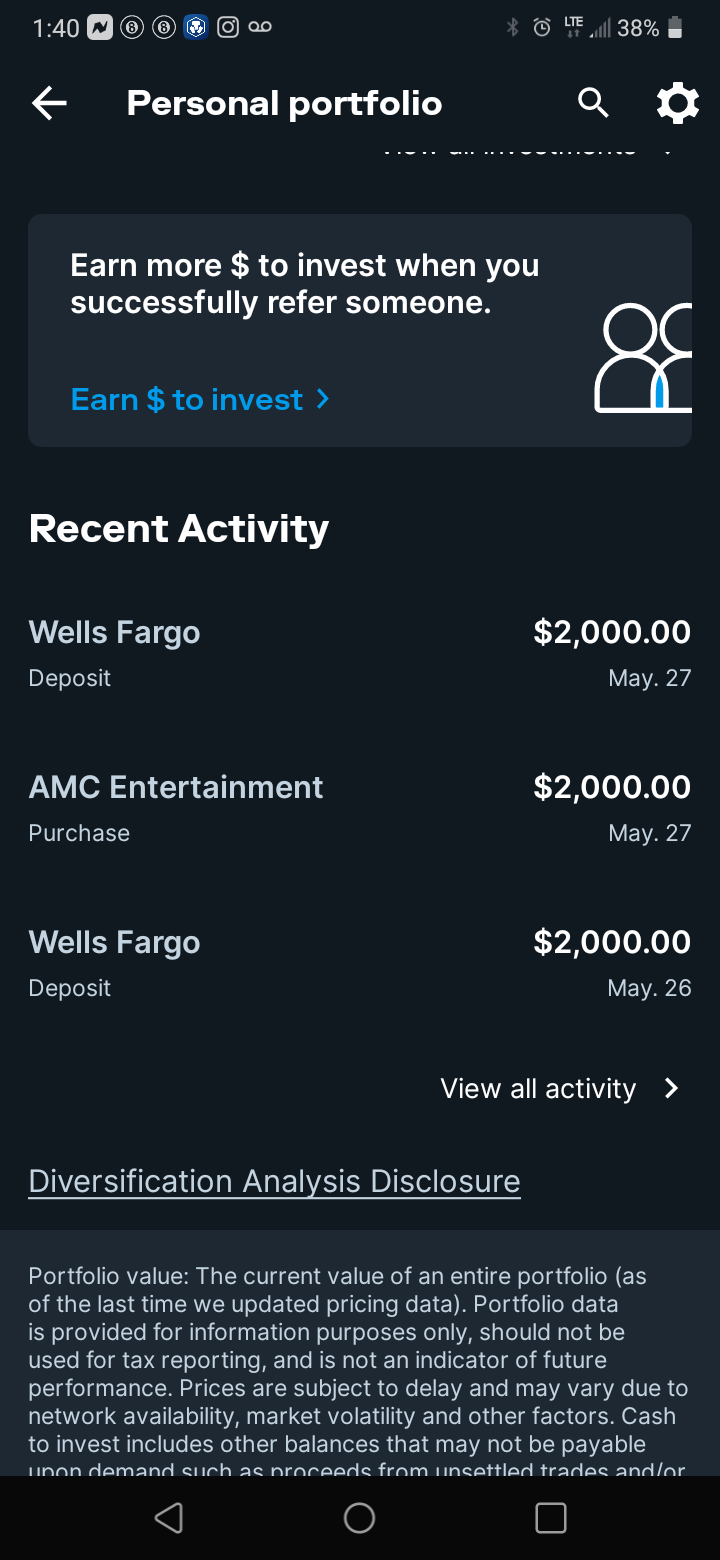This screenshot has width=720, height=1560.
Task: Open the View all activity link
Action: point(538,1088)
